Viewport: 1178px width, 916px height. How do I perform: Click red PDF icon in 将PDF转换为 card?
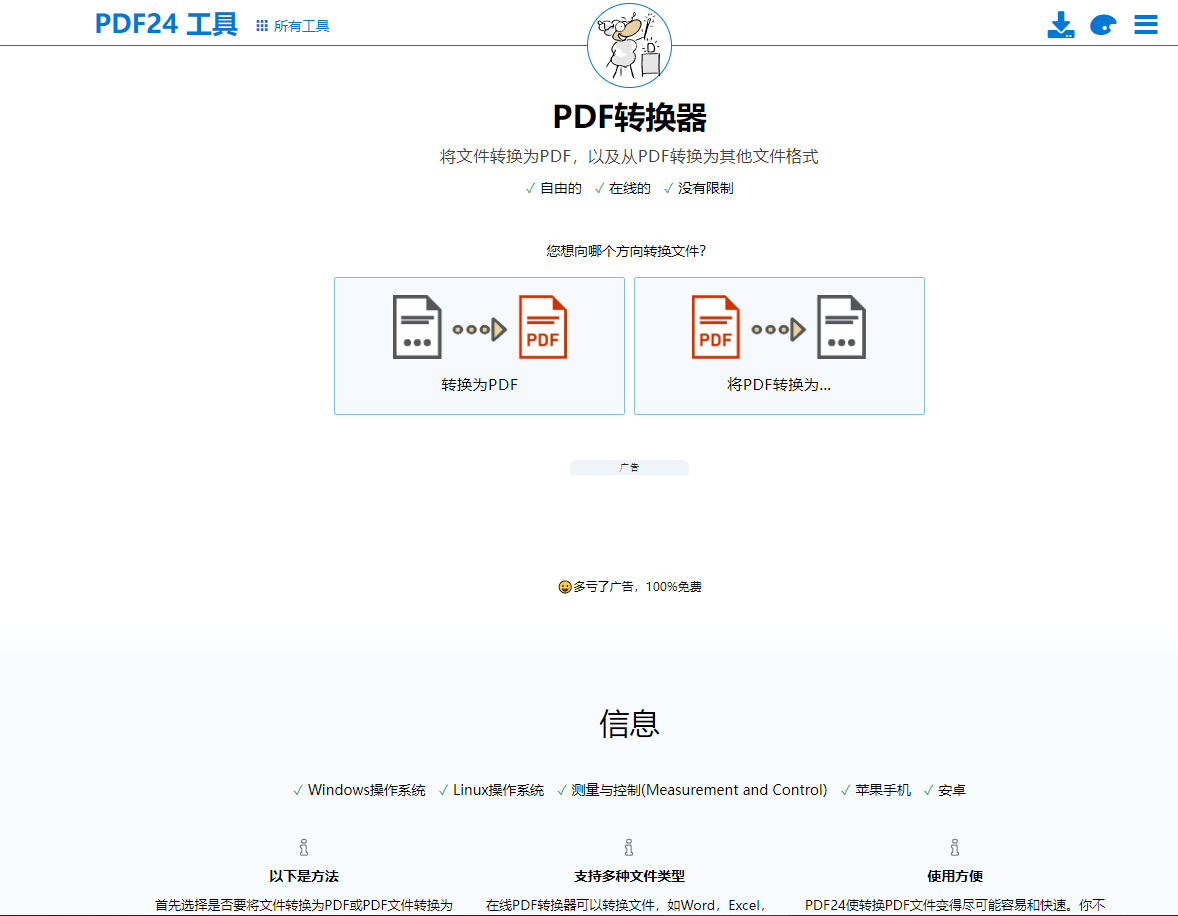point(715,327)
